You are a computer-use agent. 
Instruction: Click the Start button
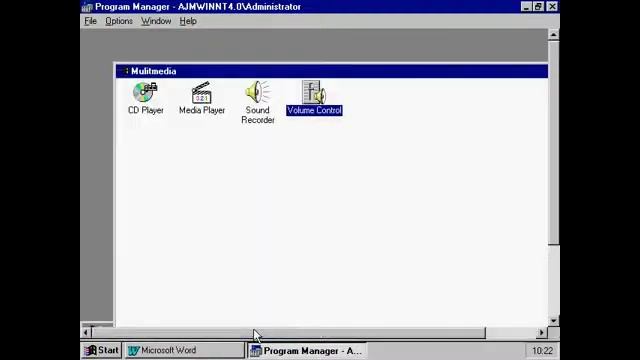coord(101,350)
